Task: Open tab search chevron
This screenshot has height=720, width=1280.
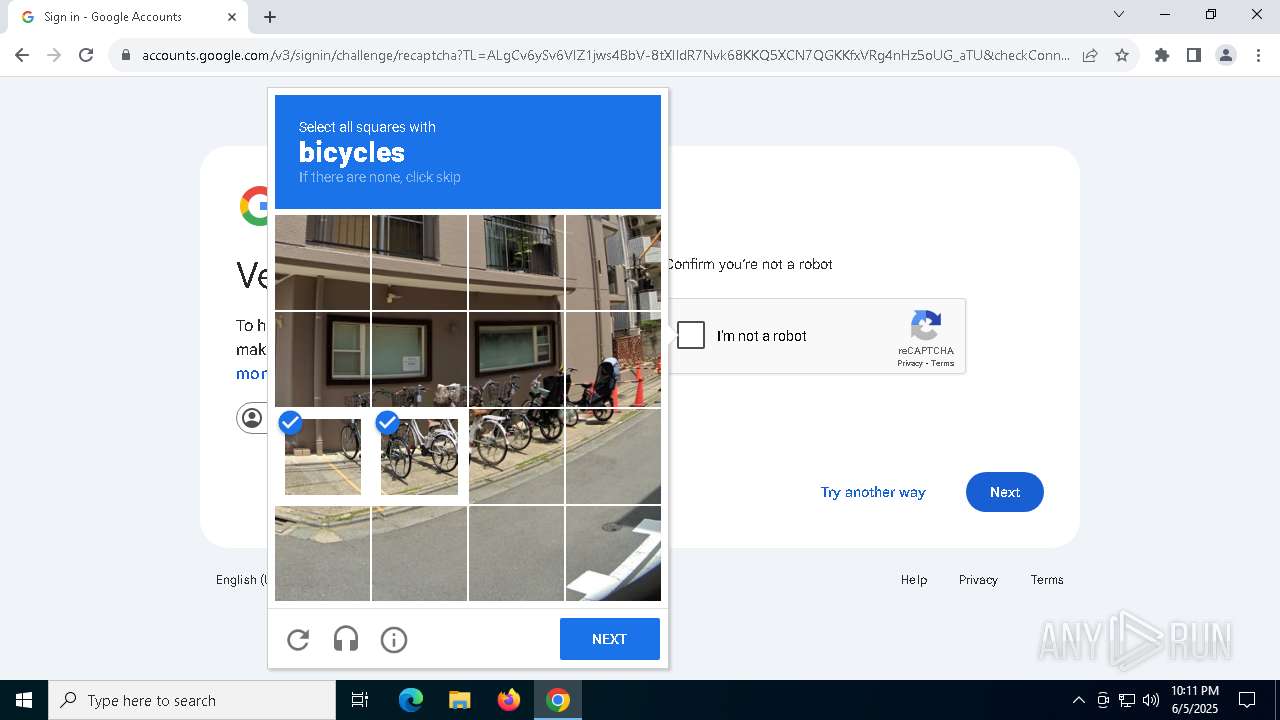Action: 1119,14
